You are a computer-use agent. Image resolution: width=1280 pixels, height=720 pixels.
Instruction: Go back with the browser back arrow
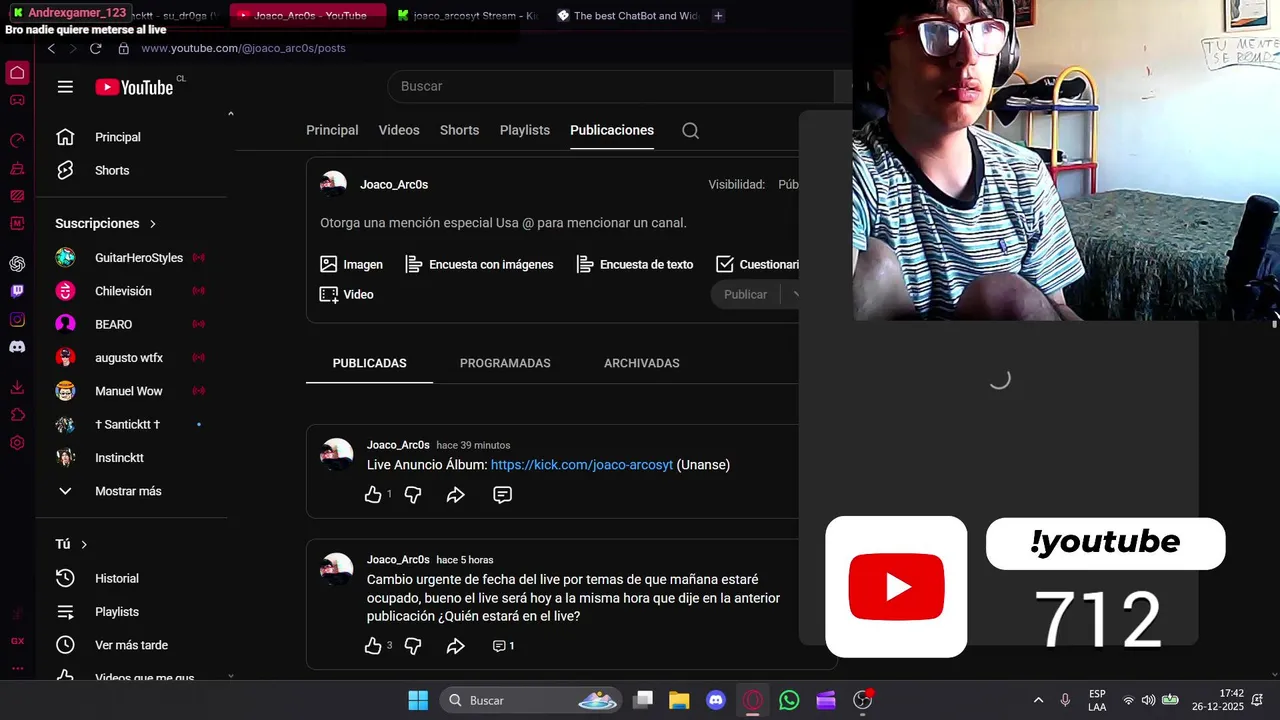point(51,48)
